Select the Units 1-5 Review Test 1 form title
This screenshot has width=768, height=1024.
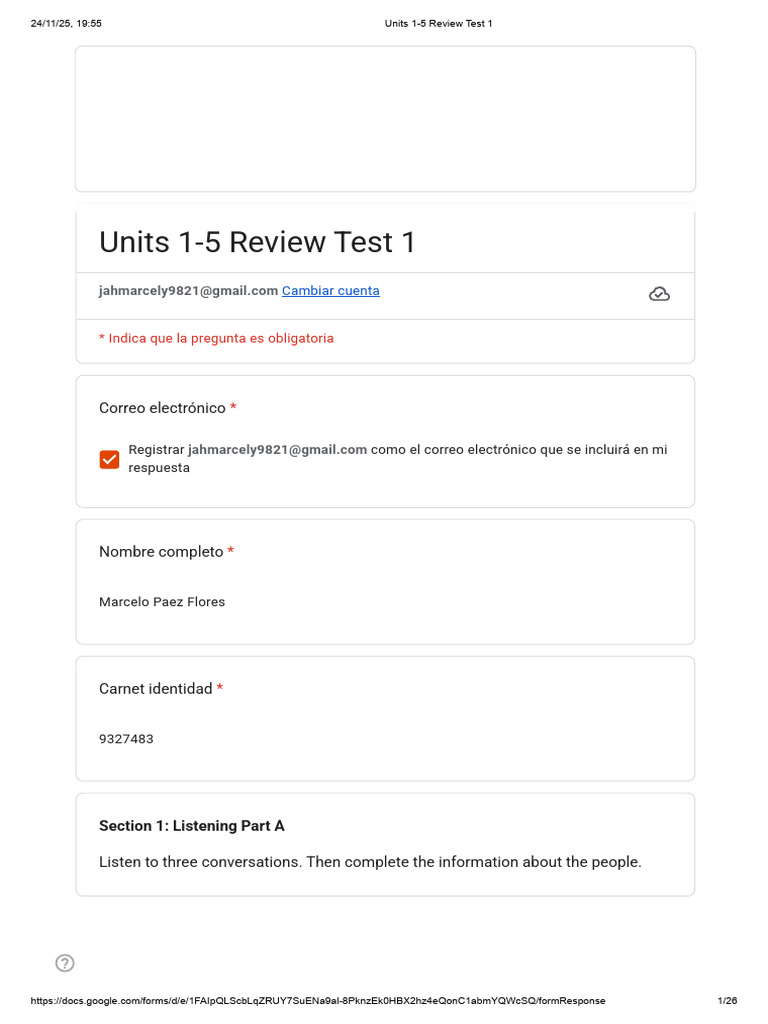point(257,242)
